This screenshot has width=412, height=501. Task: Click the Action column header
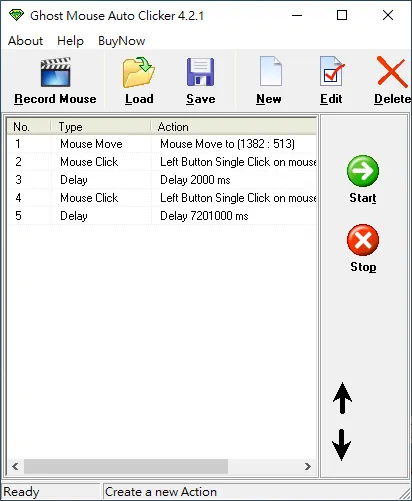(x=233, y=127)
